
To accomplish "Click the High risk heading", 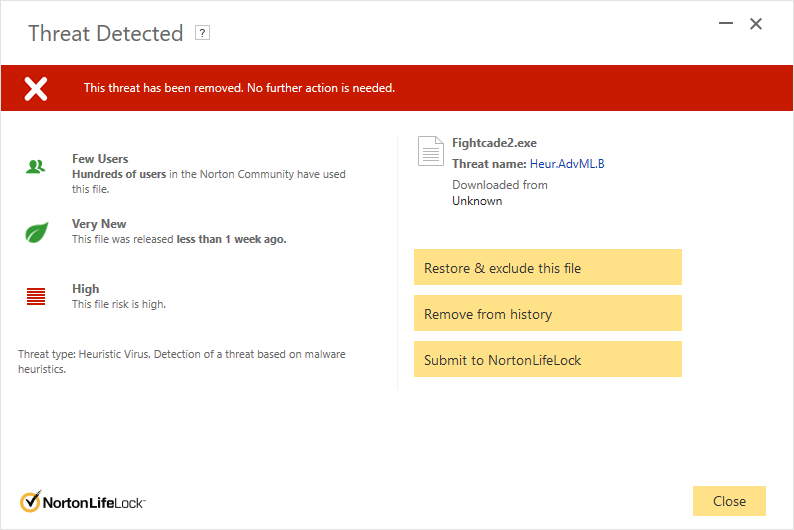I will [x=86, y=289].
